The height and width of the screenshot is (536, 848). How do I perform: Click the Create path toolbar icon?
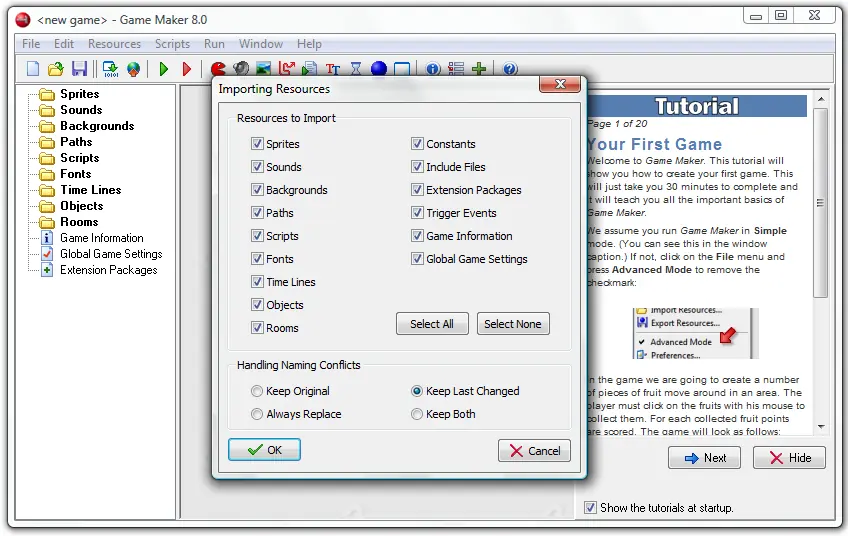(x=287, y=69)
